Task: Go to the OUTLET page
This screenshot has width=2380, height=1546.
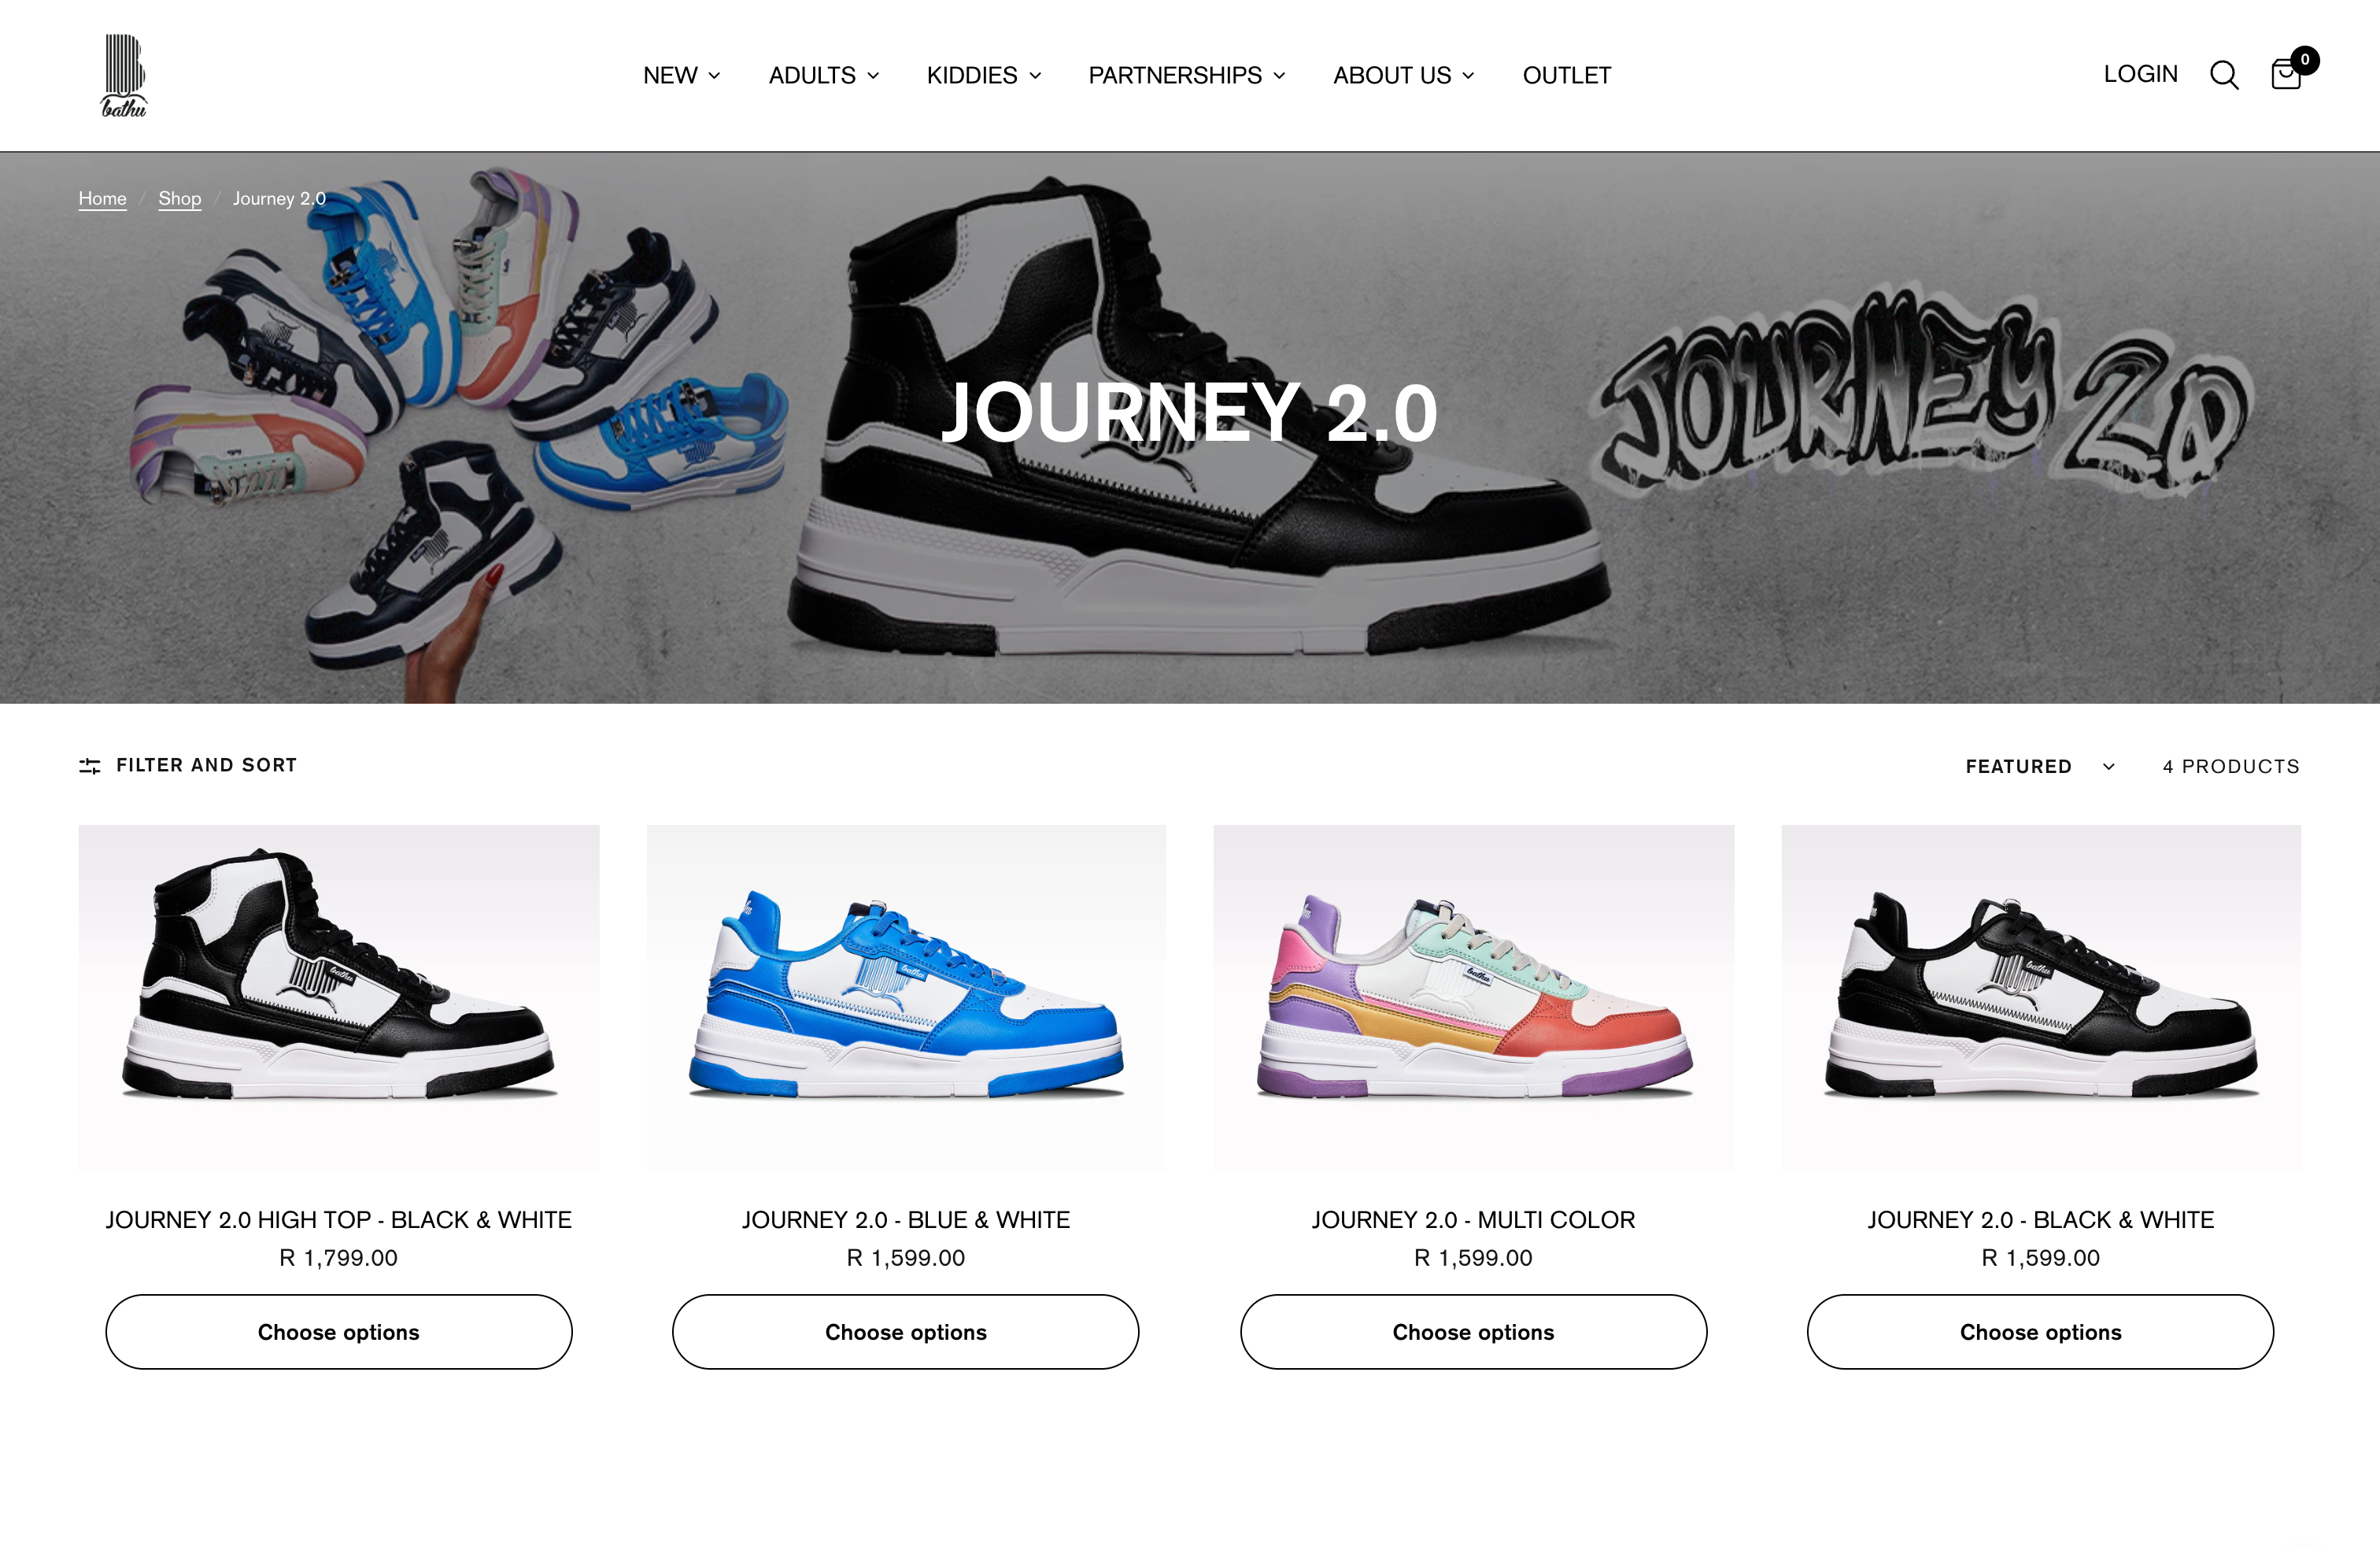Action: (x=1567, y=76)
